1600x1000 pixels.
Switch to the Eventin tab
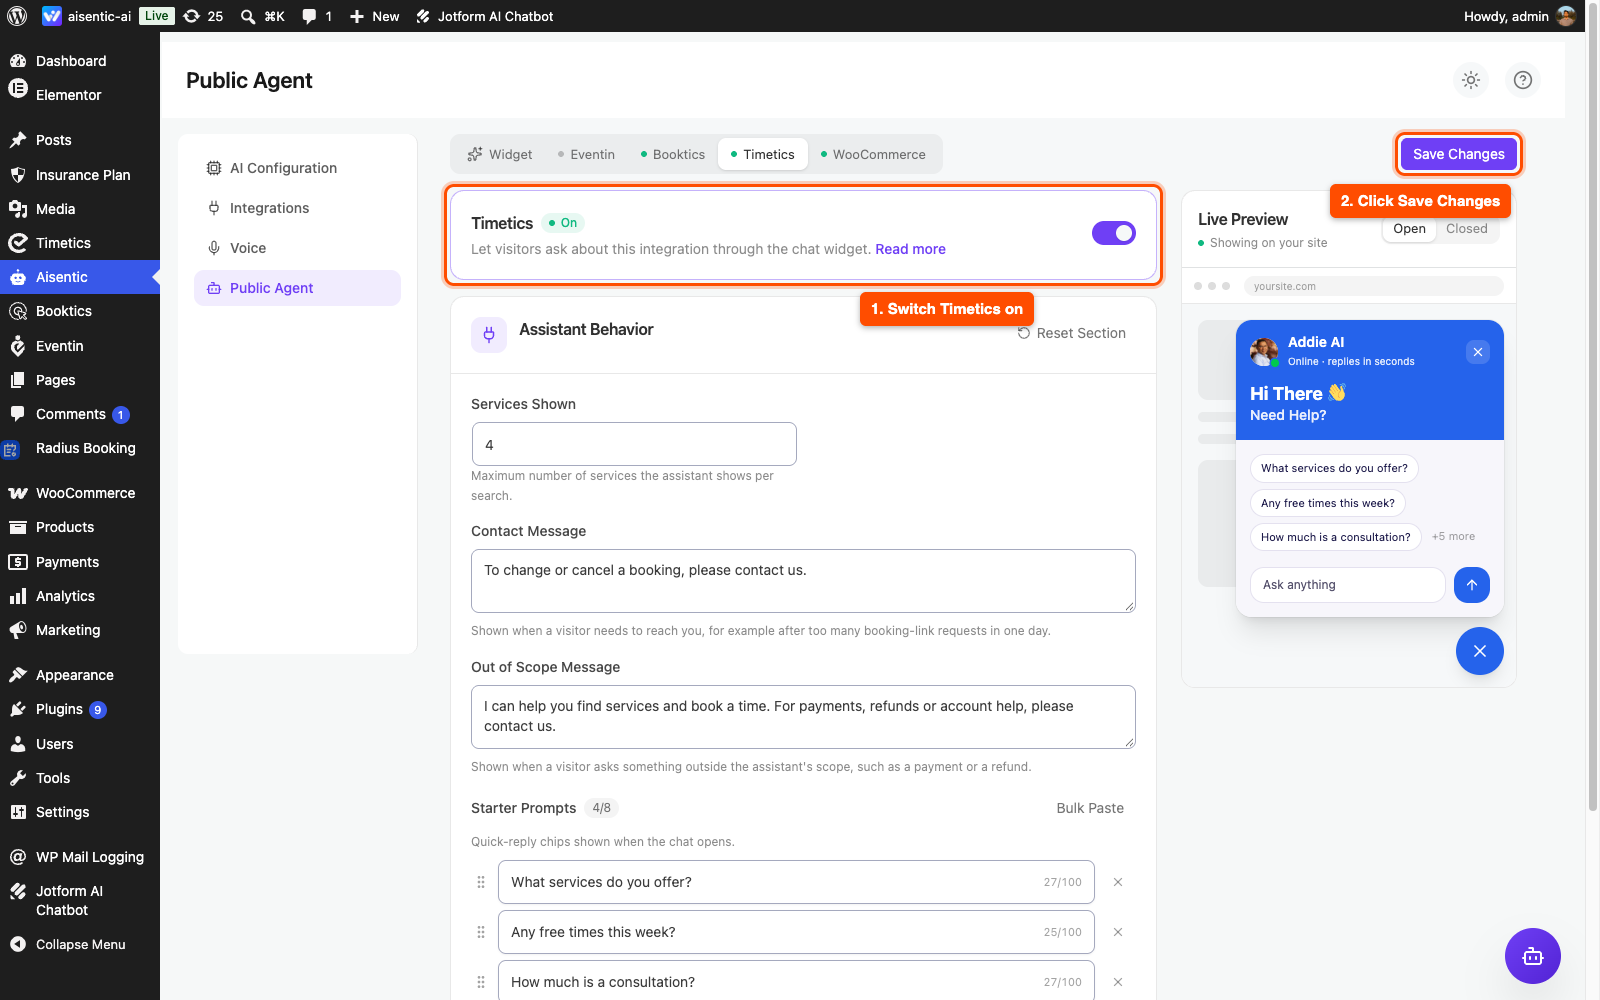click(x=586, y=154)
